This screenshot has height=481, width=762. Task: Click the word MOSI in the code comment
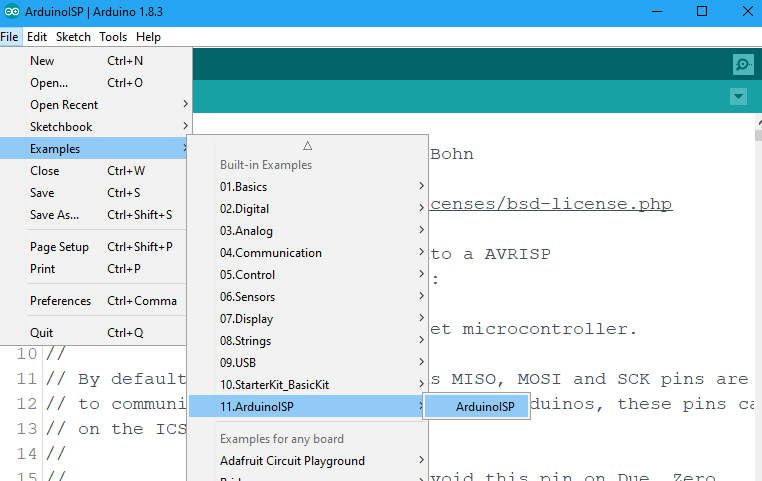pos(539,379)
